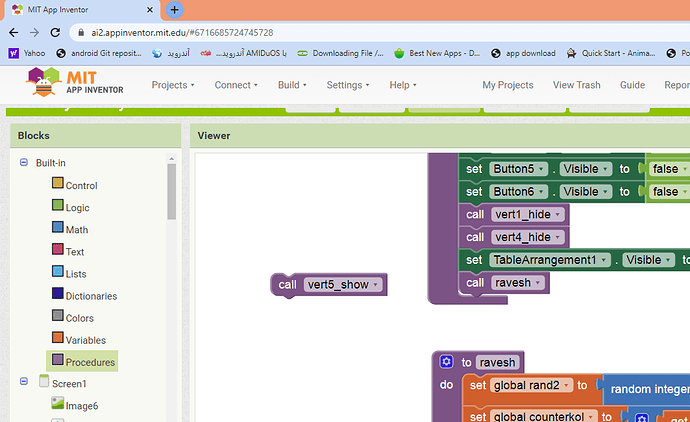
Task: Open the global rand2 variable dropdown
Action: point(568,386)
